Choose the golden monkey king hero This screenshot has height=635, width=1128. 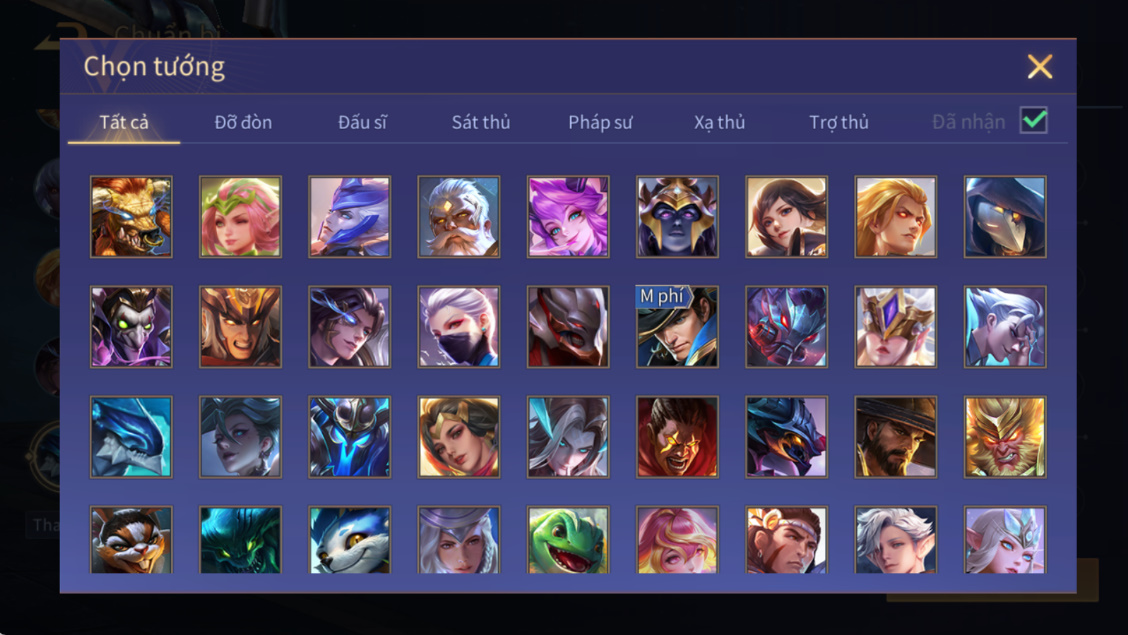(x=1005, y=437)
